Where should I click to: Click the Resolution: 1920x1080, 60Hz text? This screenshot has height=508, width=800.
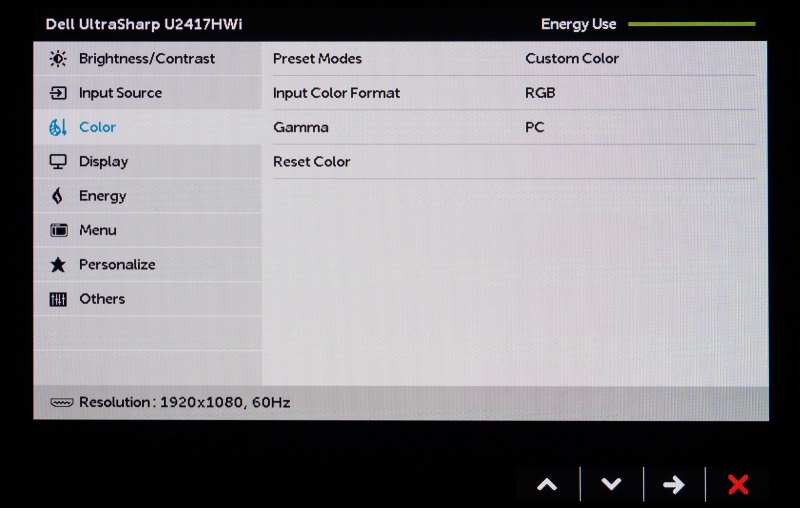tap(185, 402)
